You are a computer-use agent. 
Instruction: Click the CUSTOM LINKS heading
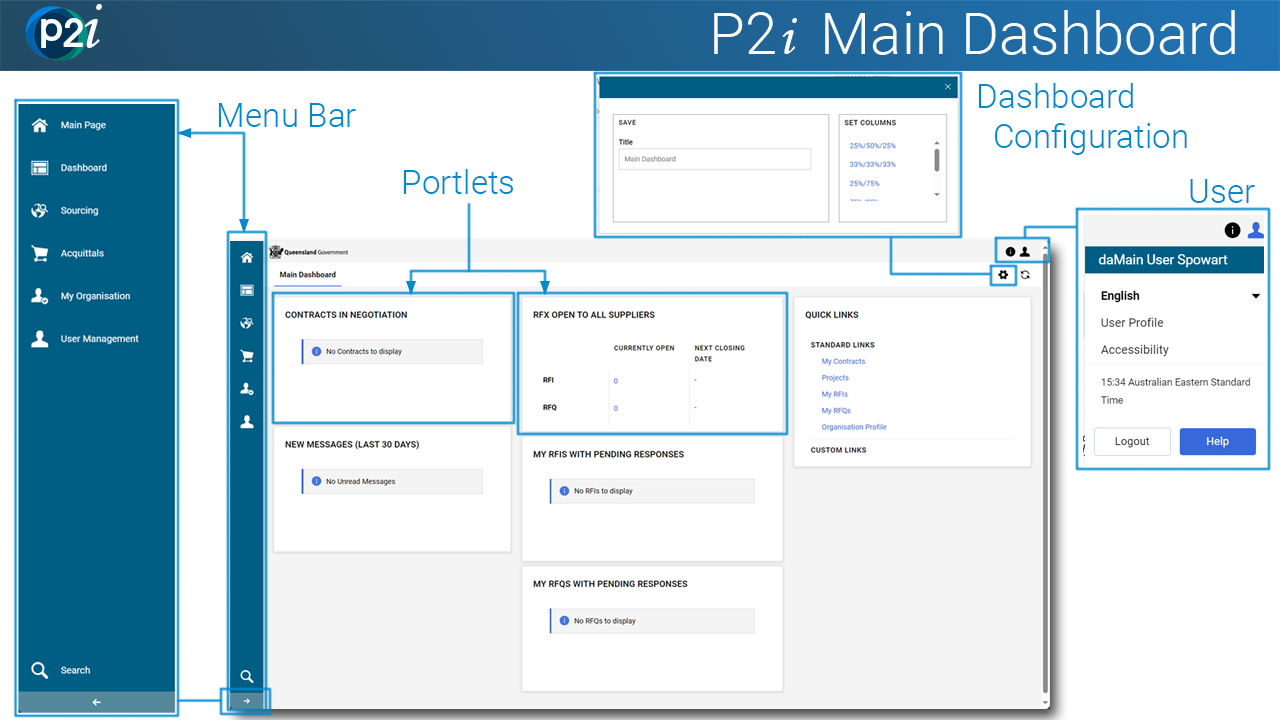pyautogui.click(x=839, y=451)
